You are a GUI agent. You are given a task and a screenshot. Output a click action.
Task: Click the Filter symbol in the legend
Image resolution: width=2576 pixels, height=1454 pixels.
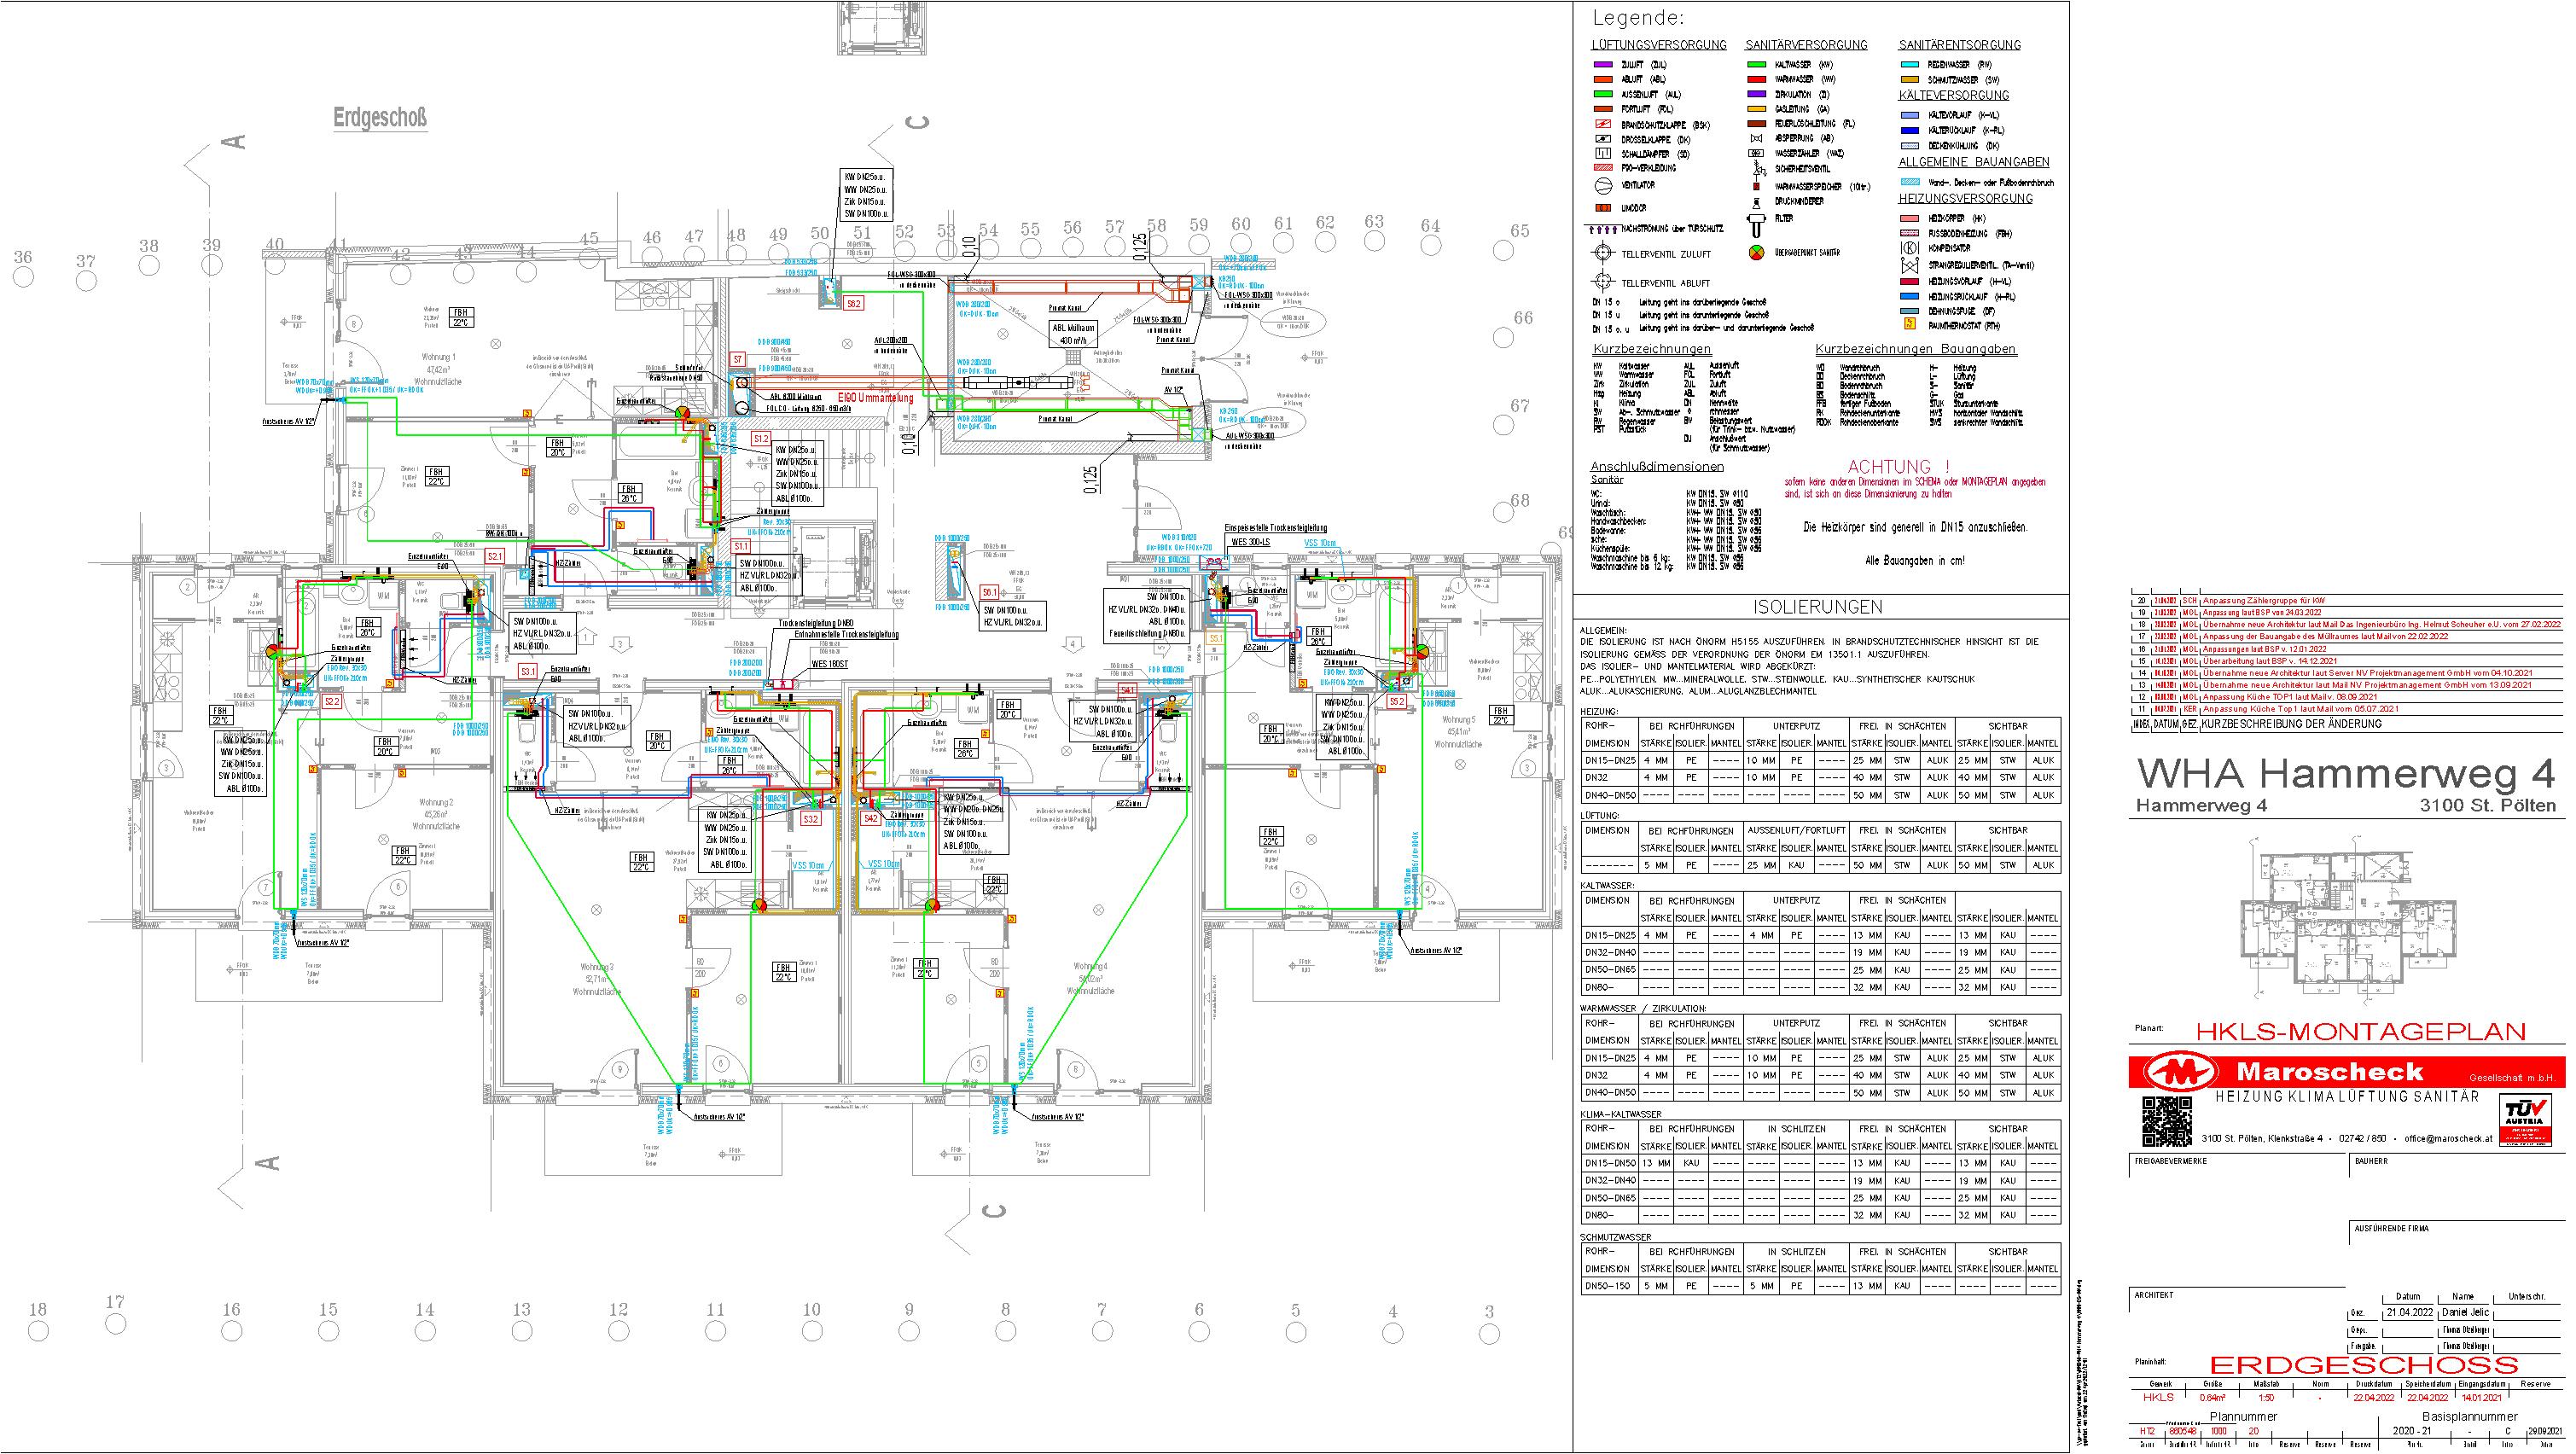1756,223
